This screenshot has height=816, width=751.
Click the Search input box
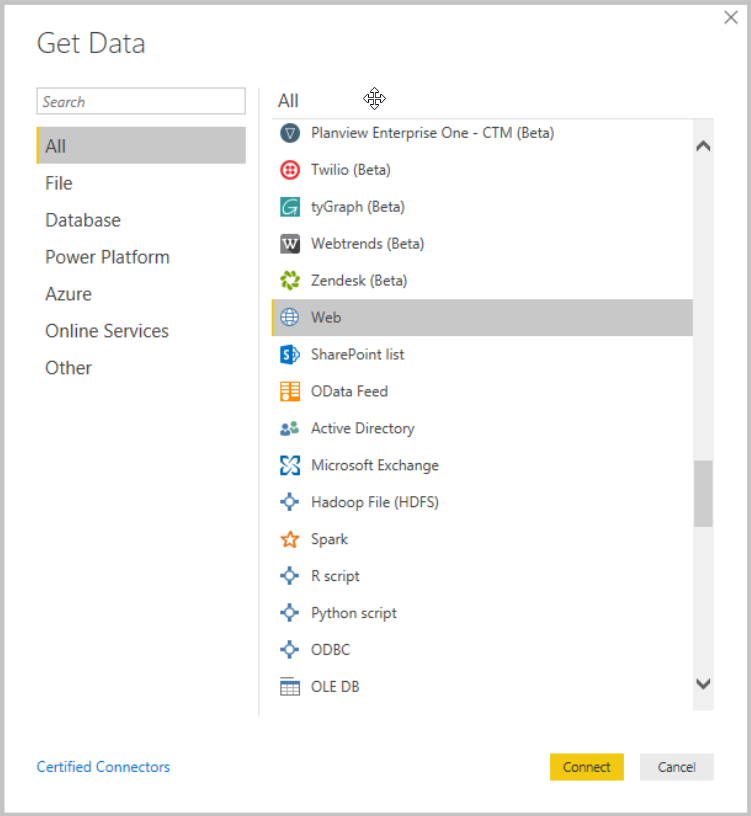coord(141,102)
